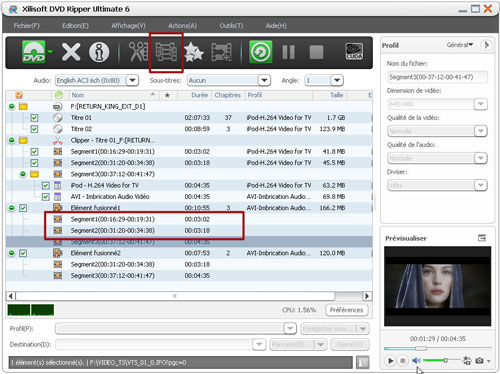Viewport: 500px width, 374px height.
Task: Open the Général profile mode selector
Action: [460, 45]
